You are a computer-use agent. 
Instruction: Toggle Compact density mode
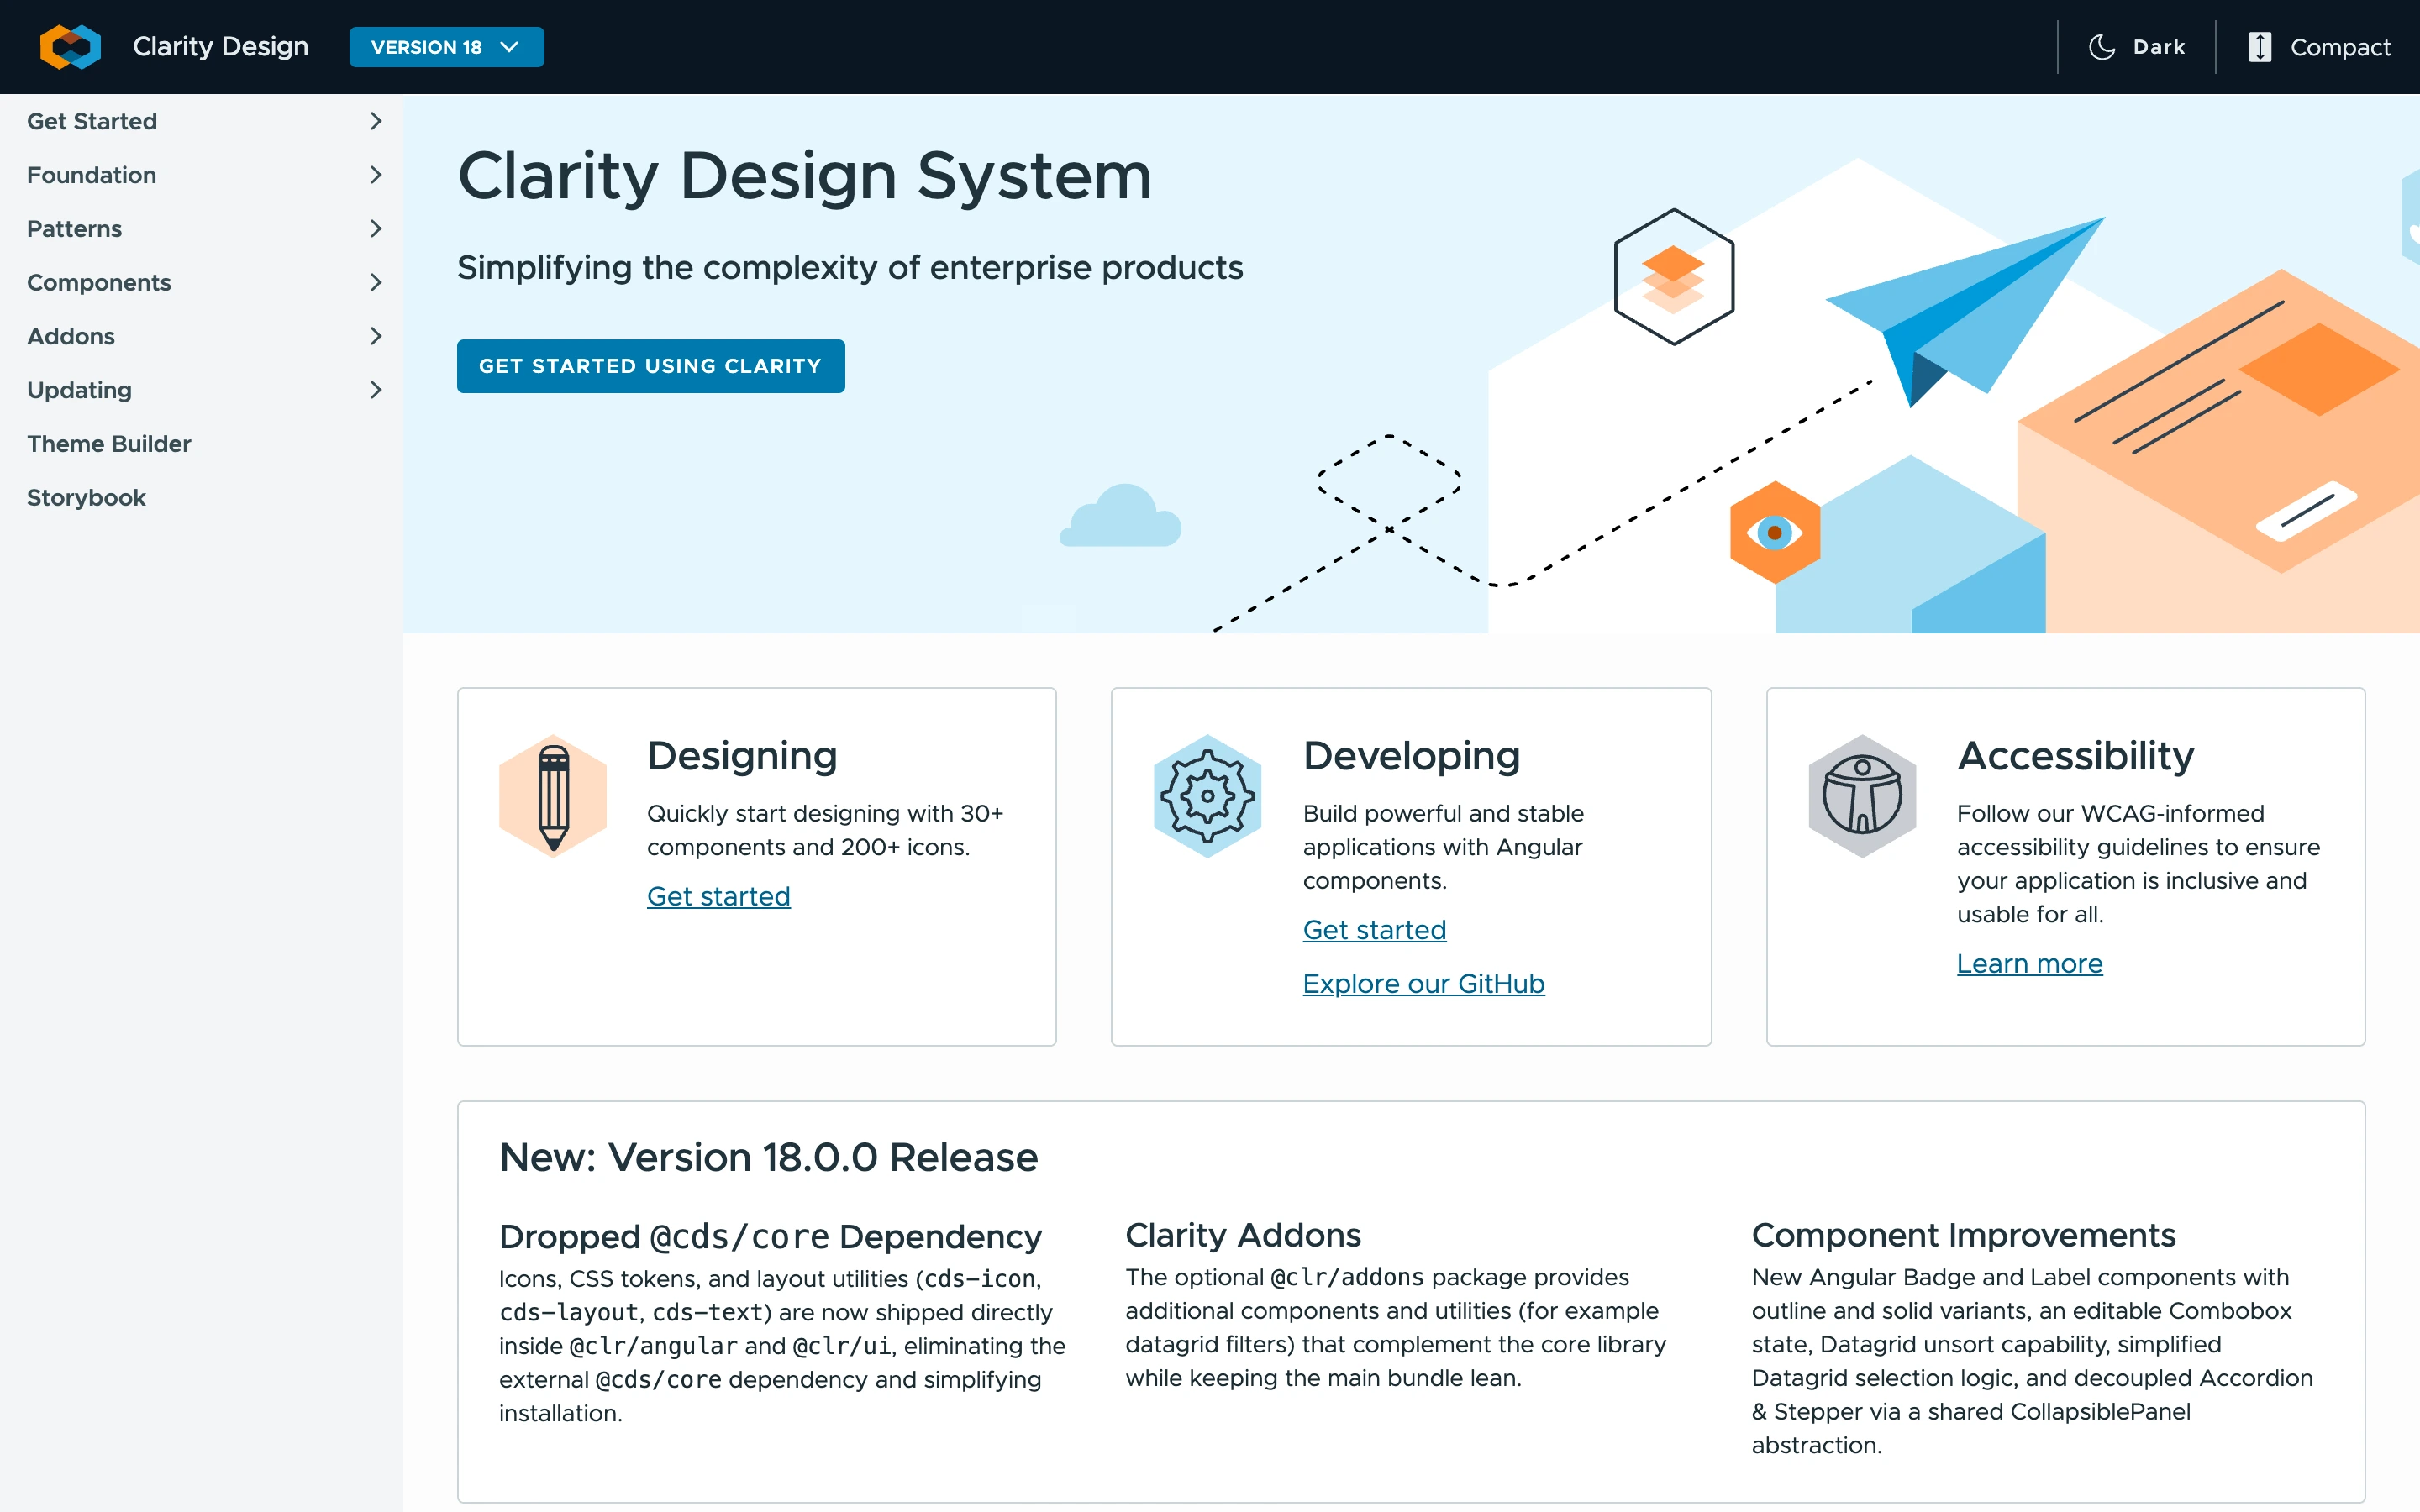point(2320,47)
